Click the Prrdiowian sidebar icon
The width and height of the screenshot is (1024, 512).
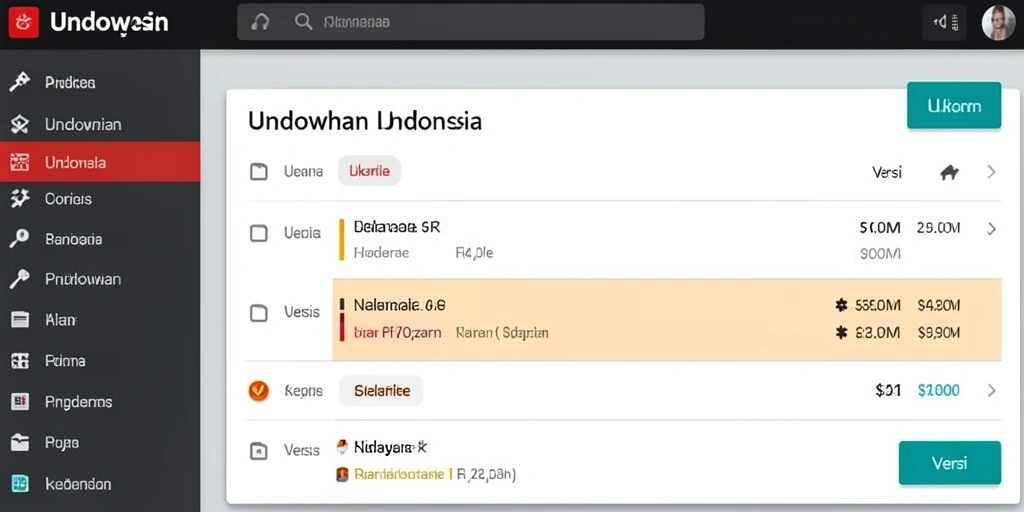pos(20,280)
